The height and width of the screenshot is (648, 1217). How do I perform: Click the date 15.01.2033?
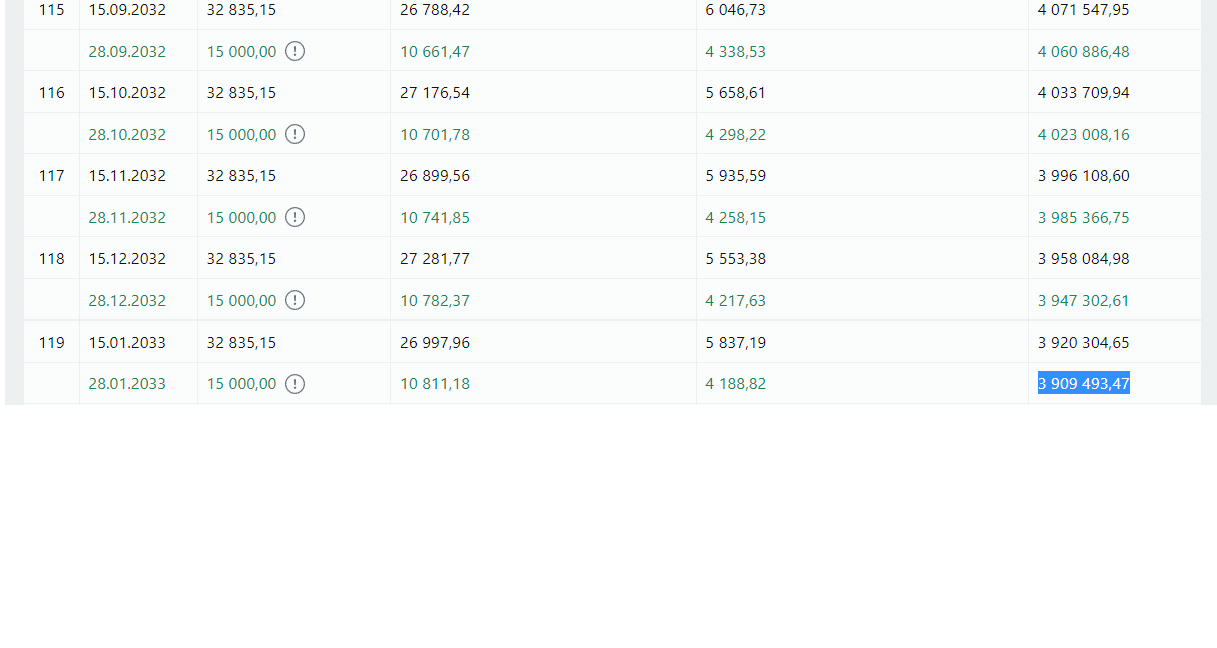point(127,342)
